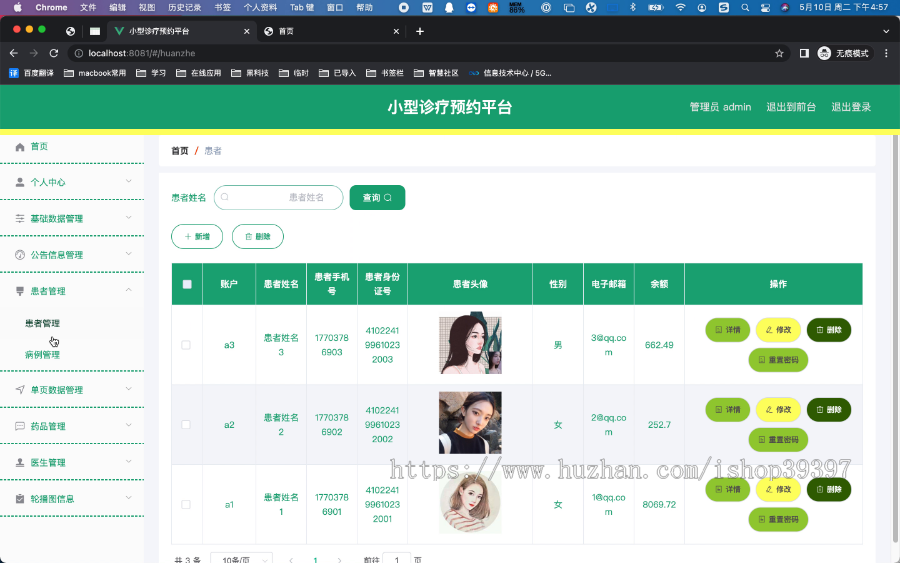900x563 pixels.
Task: Expand the 医生管理 menu chevron
Action: point(129,461)
